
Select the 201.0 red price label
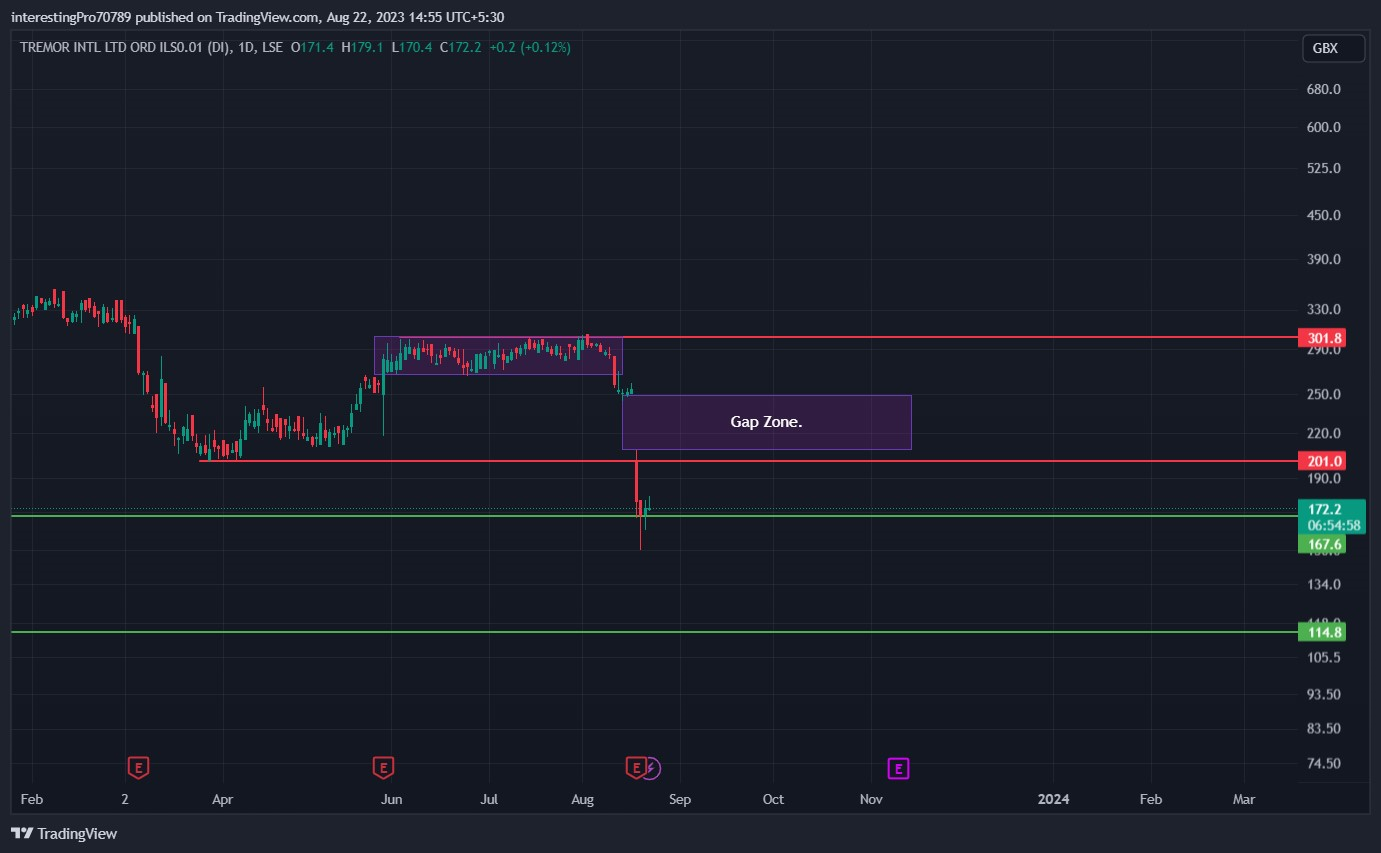1321,461
